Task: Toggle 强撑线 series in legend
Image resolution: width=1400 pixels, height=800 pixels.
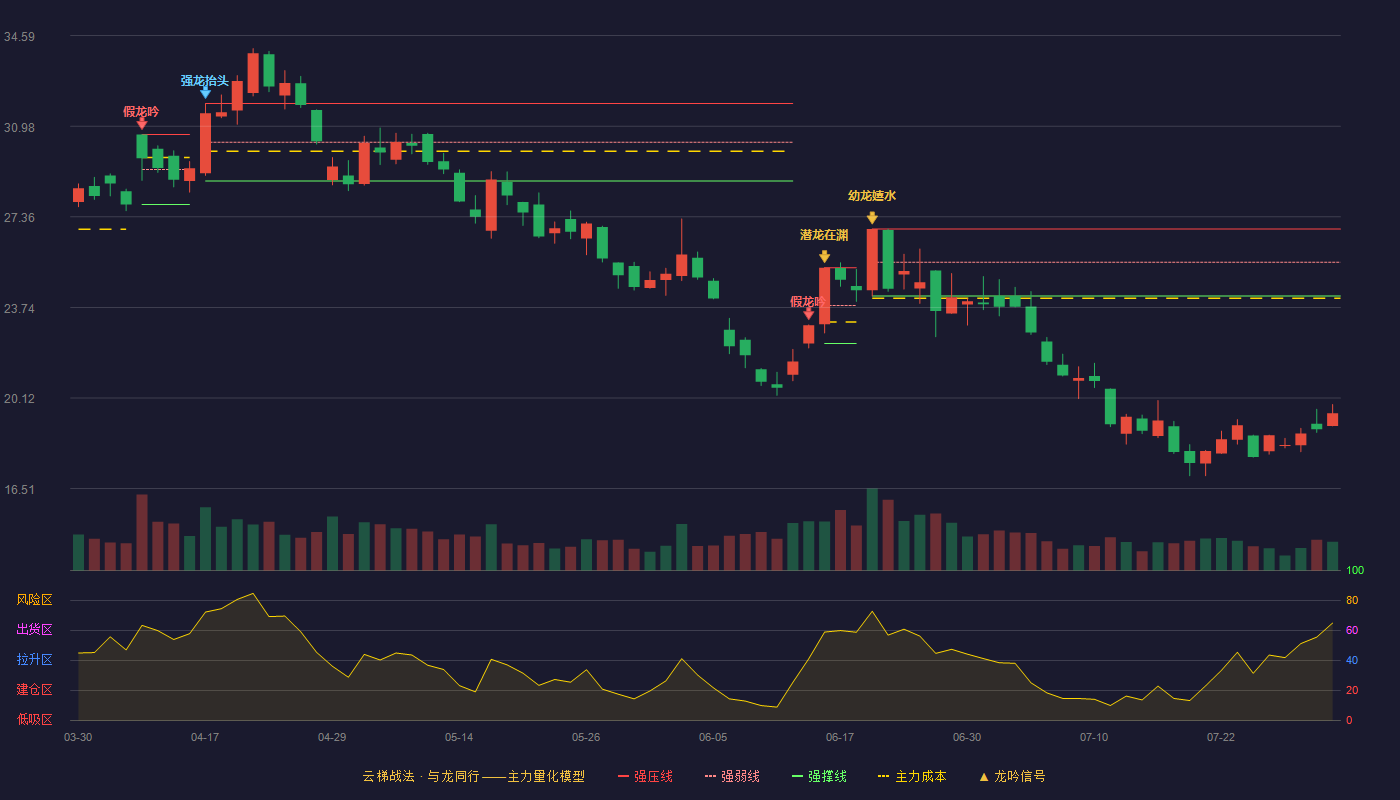Action: [x=819, y=776]
